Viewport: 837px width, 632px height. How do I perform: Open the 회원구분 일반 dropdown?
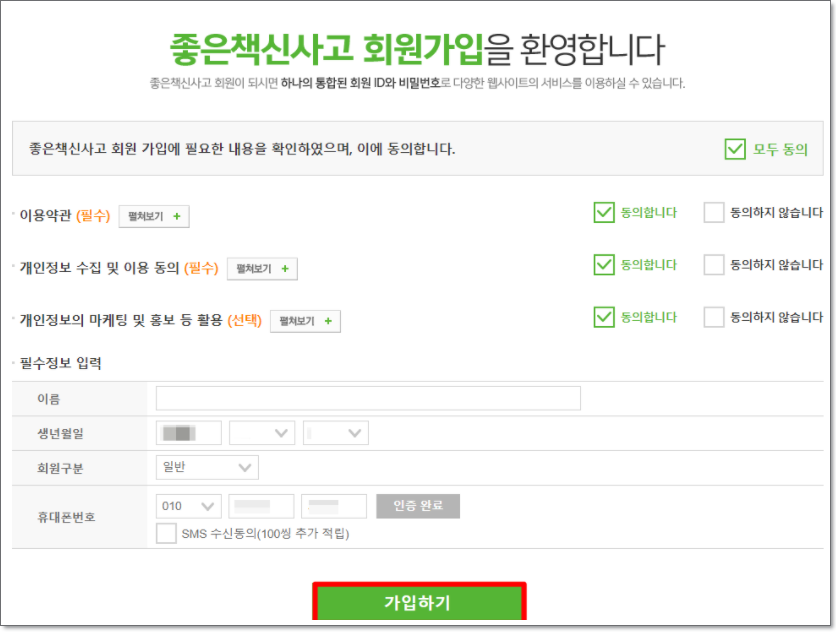207,468
